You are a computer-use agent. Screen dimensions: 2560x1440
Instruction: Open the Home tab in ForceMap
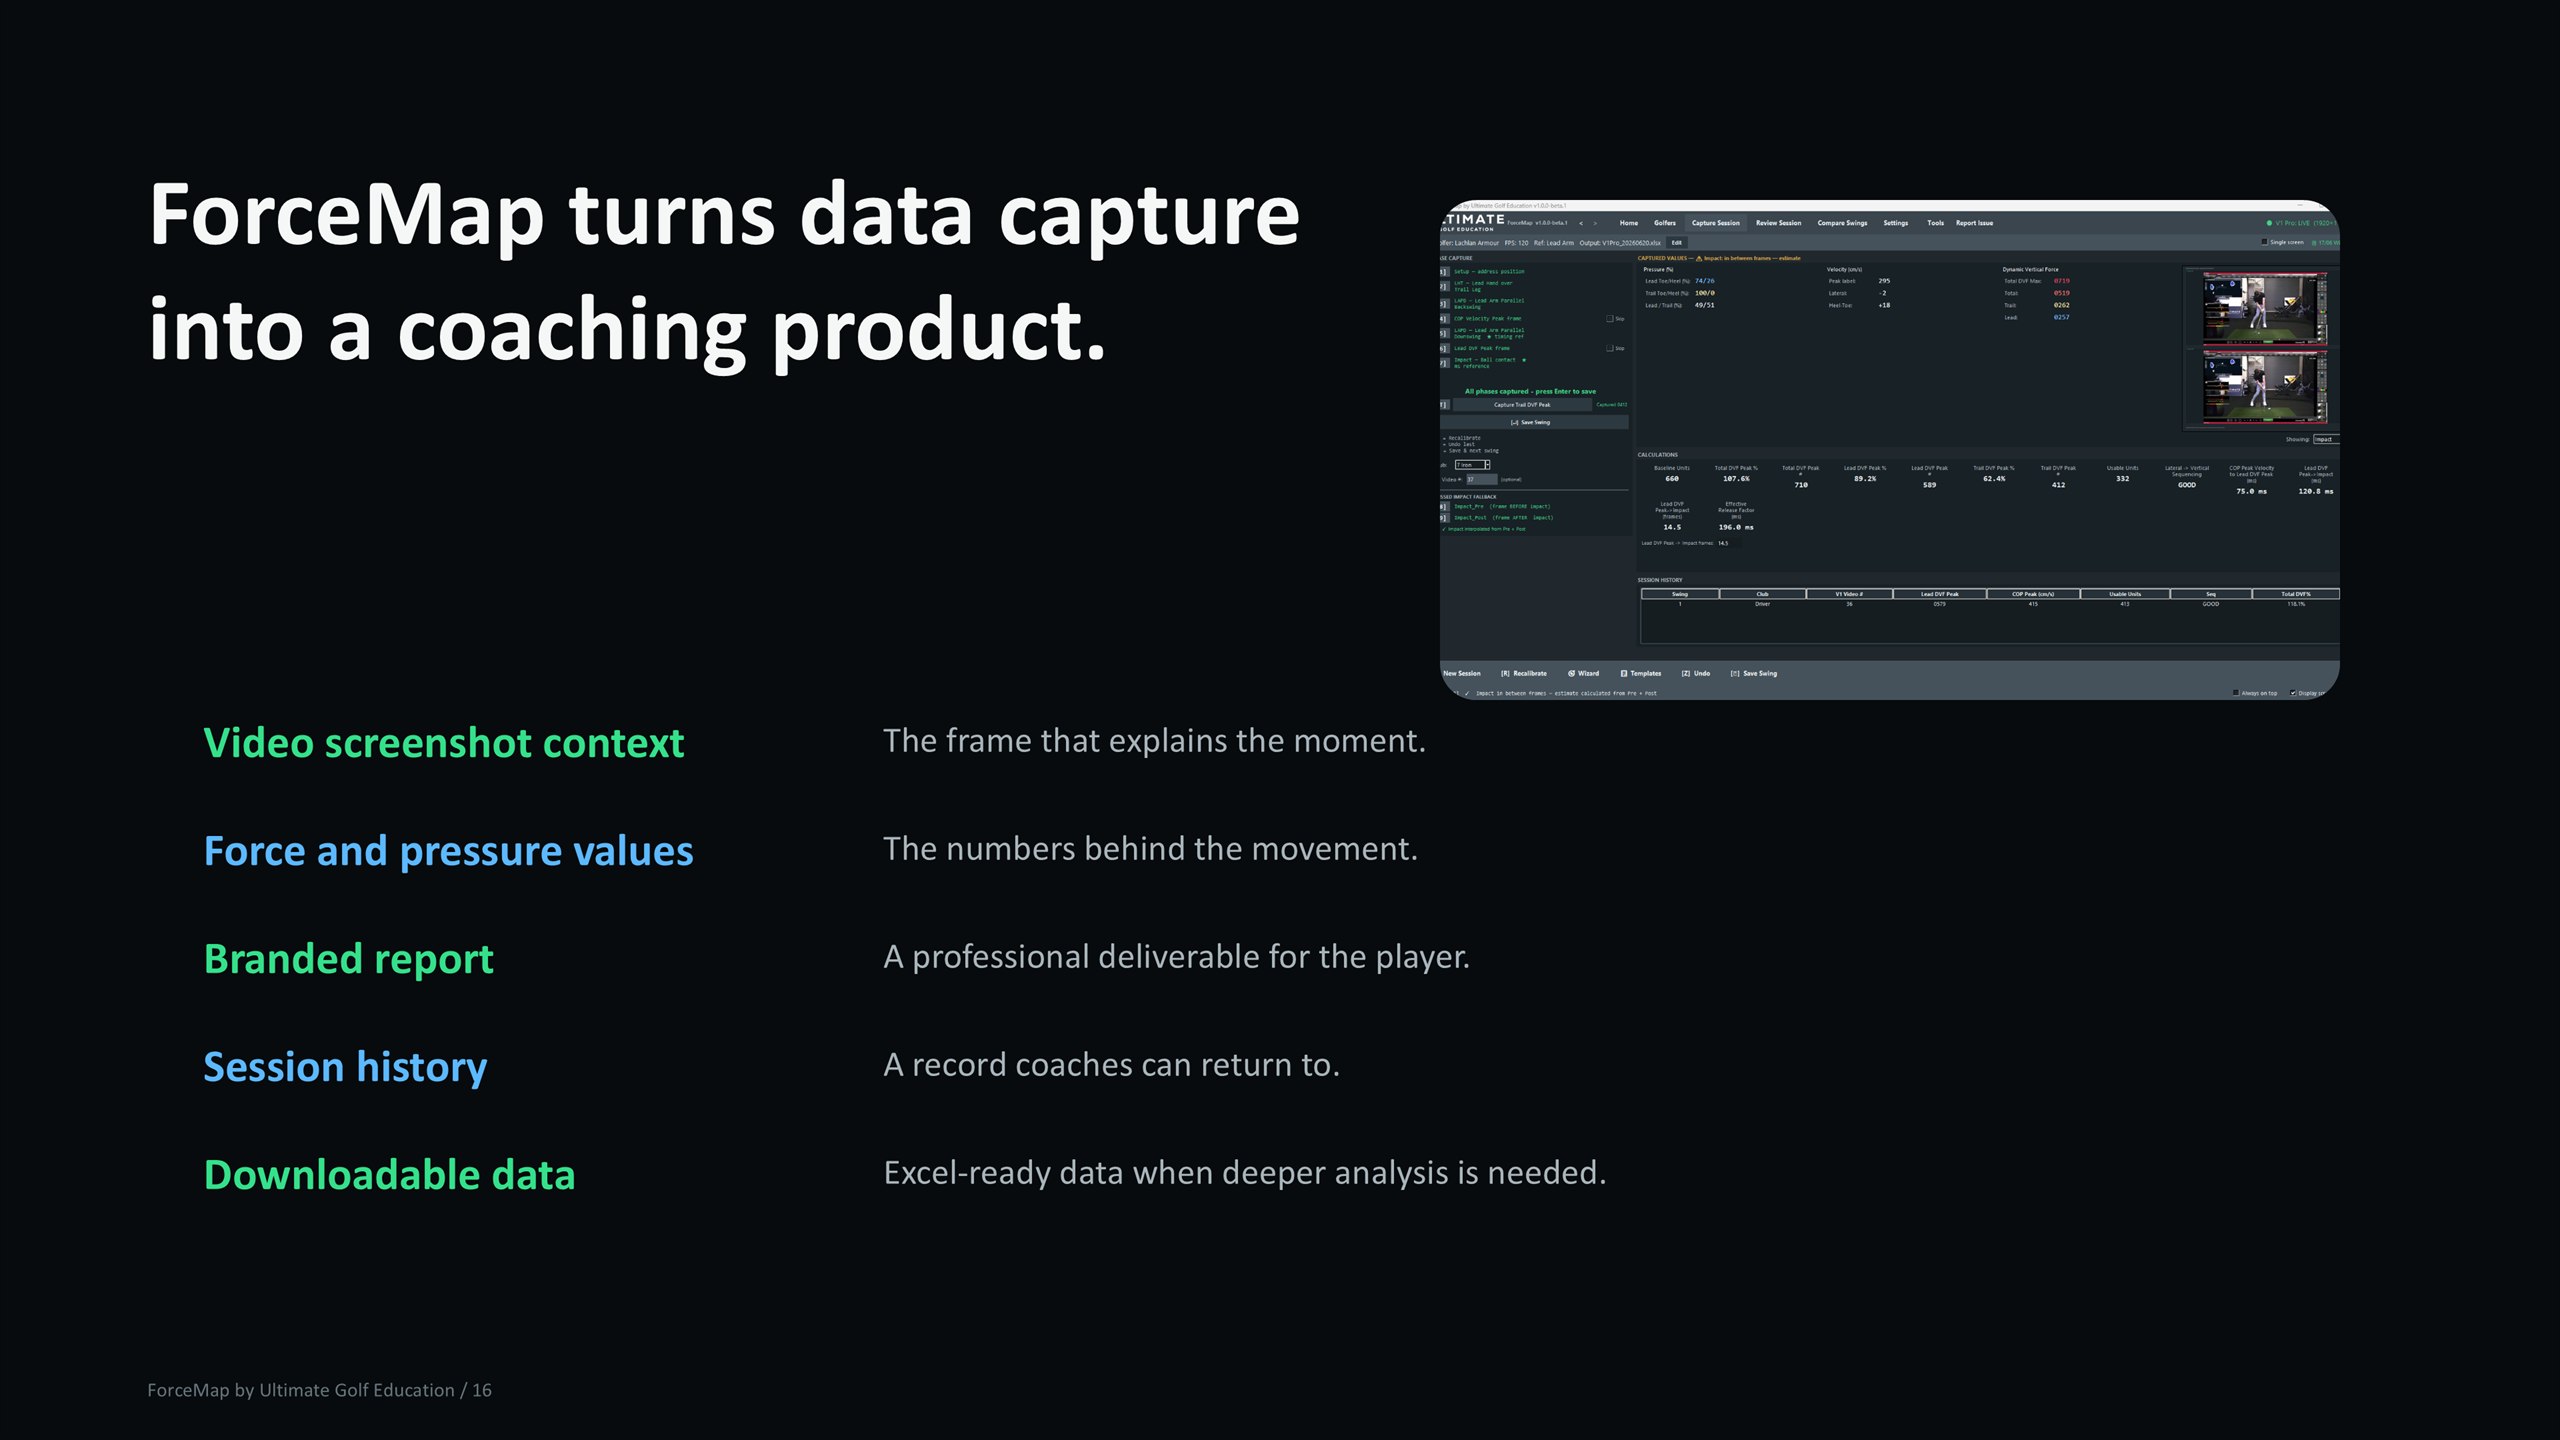coord(1629,223)
